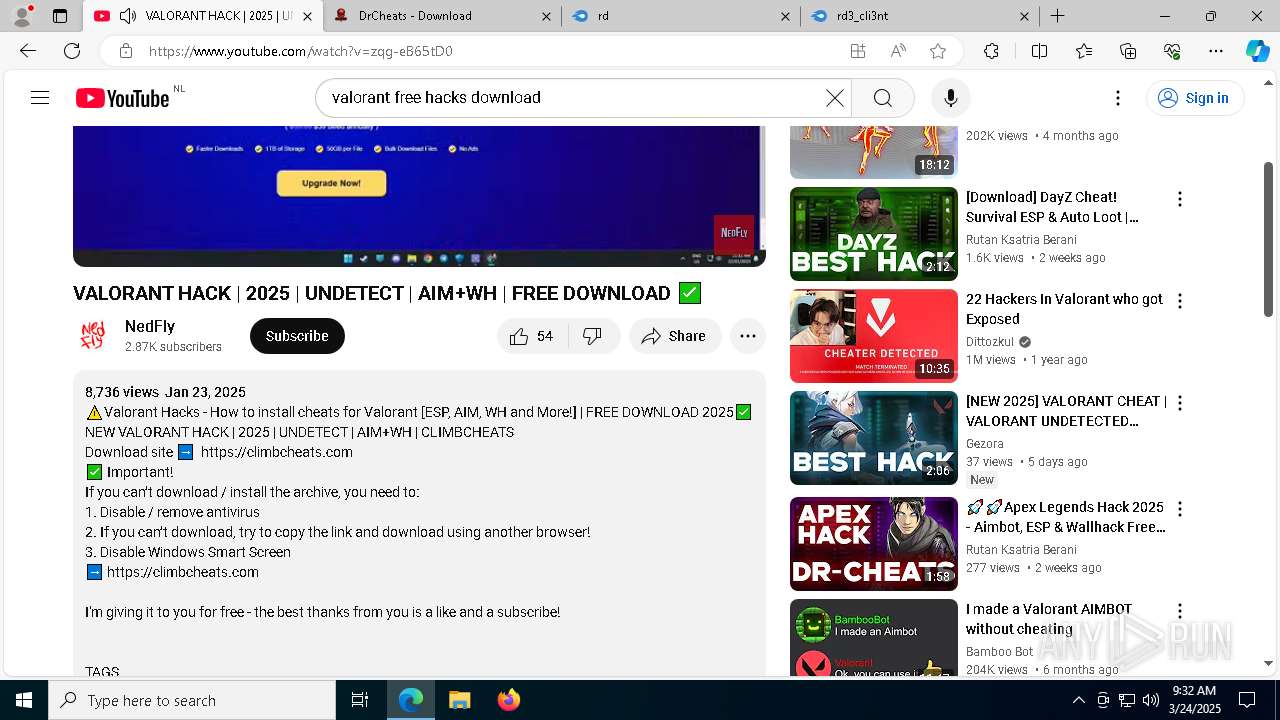
Task: Open options for 22 Hackers video
Action: coord(1180,301)
